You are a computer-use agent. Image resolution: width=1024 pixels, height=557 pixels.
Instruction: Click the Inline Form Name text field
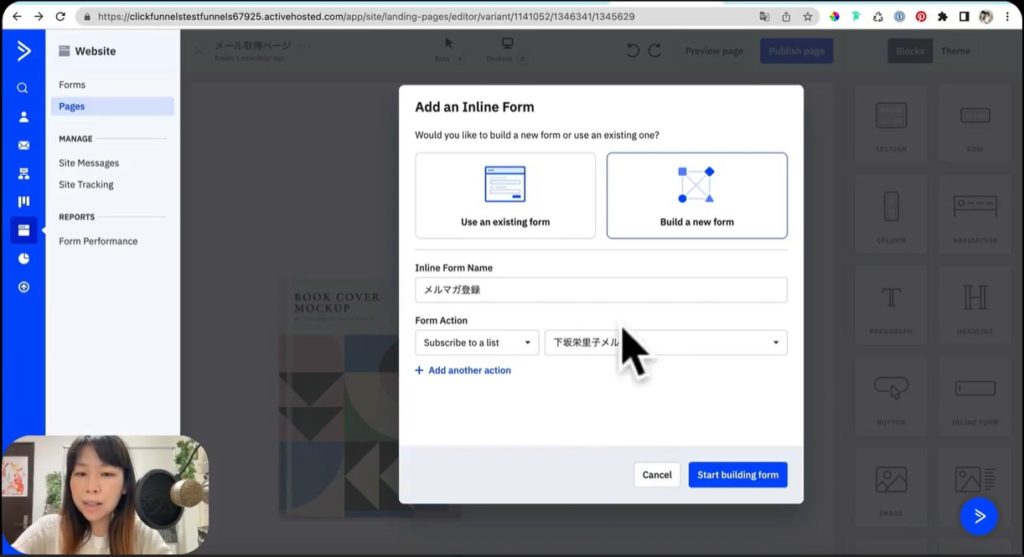click(x=600, y=290)
